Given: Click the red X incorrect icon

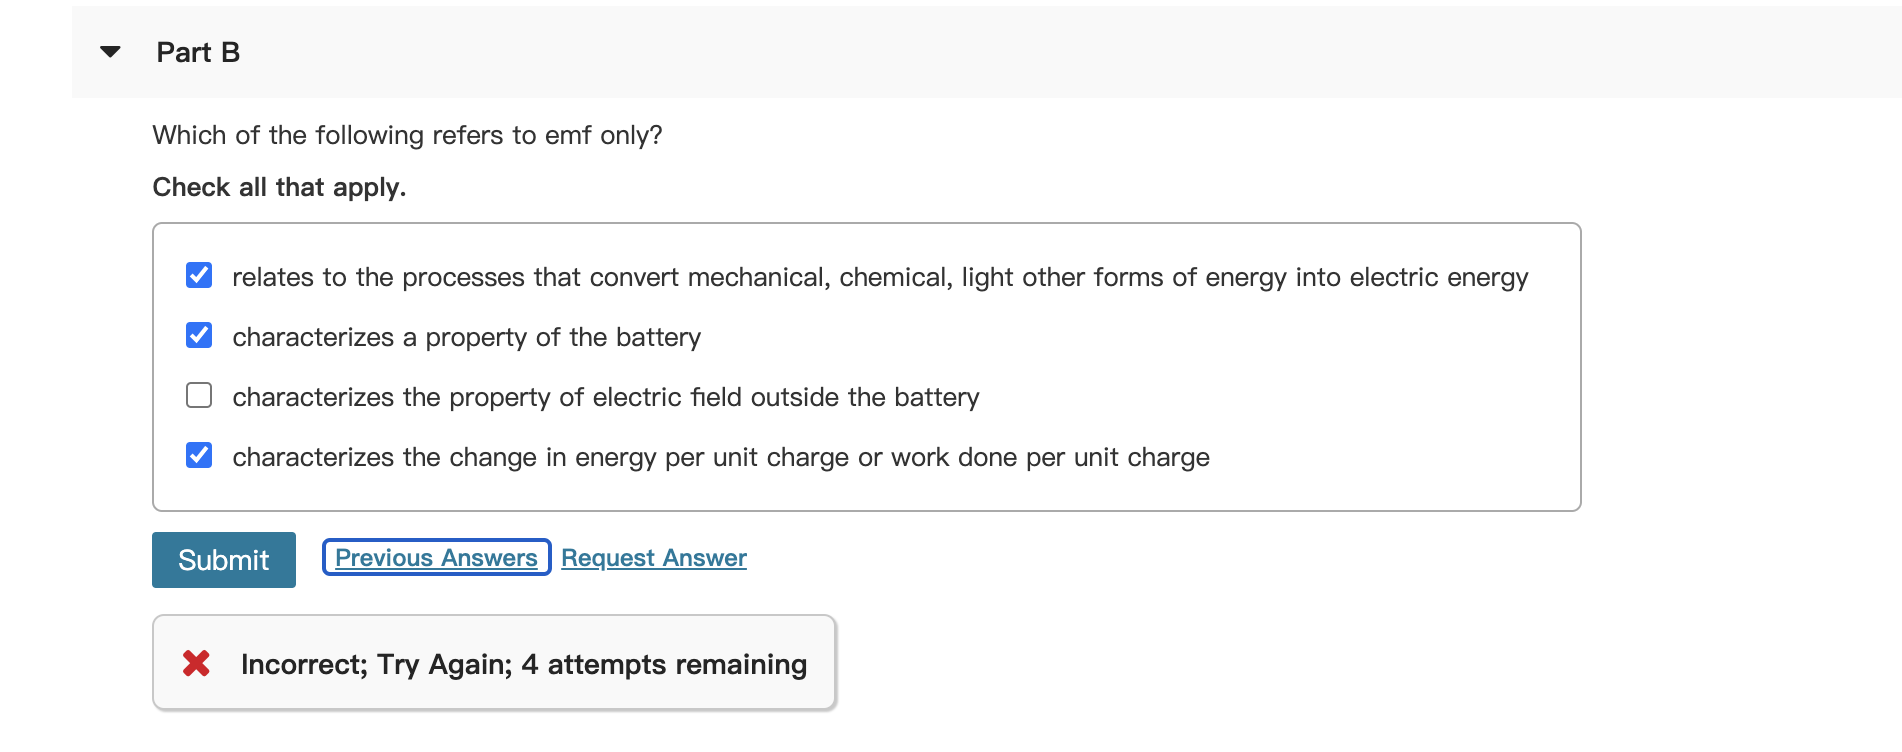Looking at the screenshot, I should [x=196, y=663].
